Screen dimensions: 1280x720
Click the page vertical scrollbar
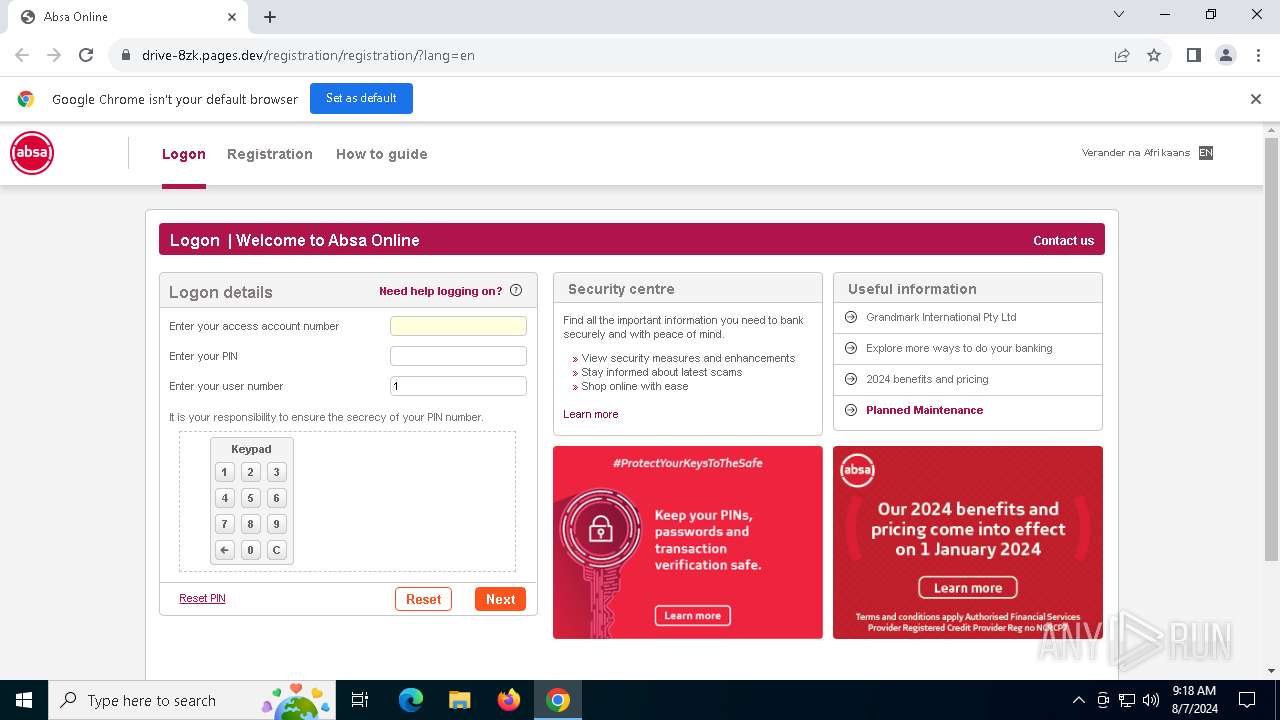click(x=1271, y=350)
